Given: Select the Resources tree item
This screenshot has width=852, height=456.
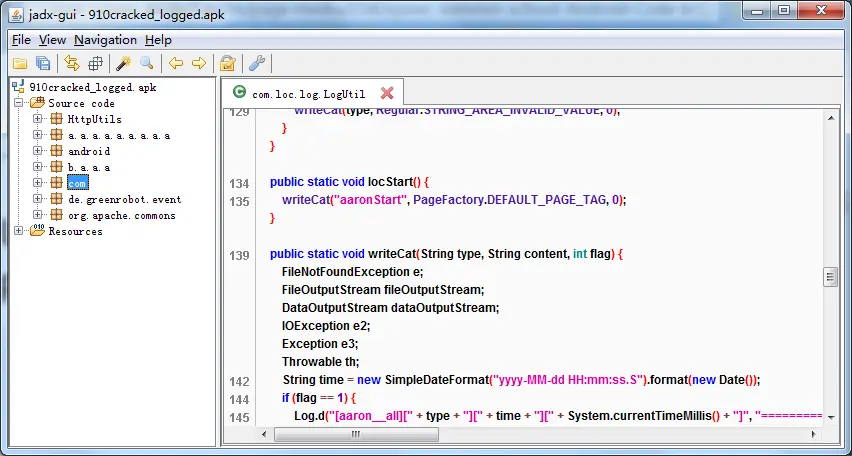Looking at the screenshot, I should [x=75, y=231].
